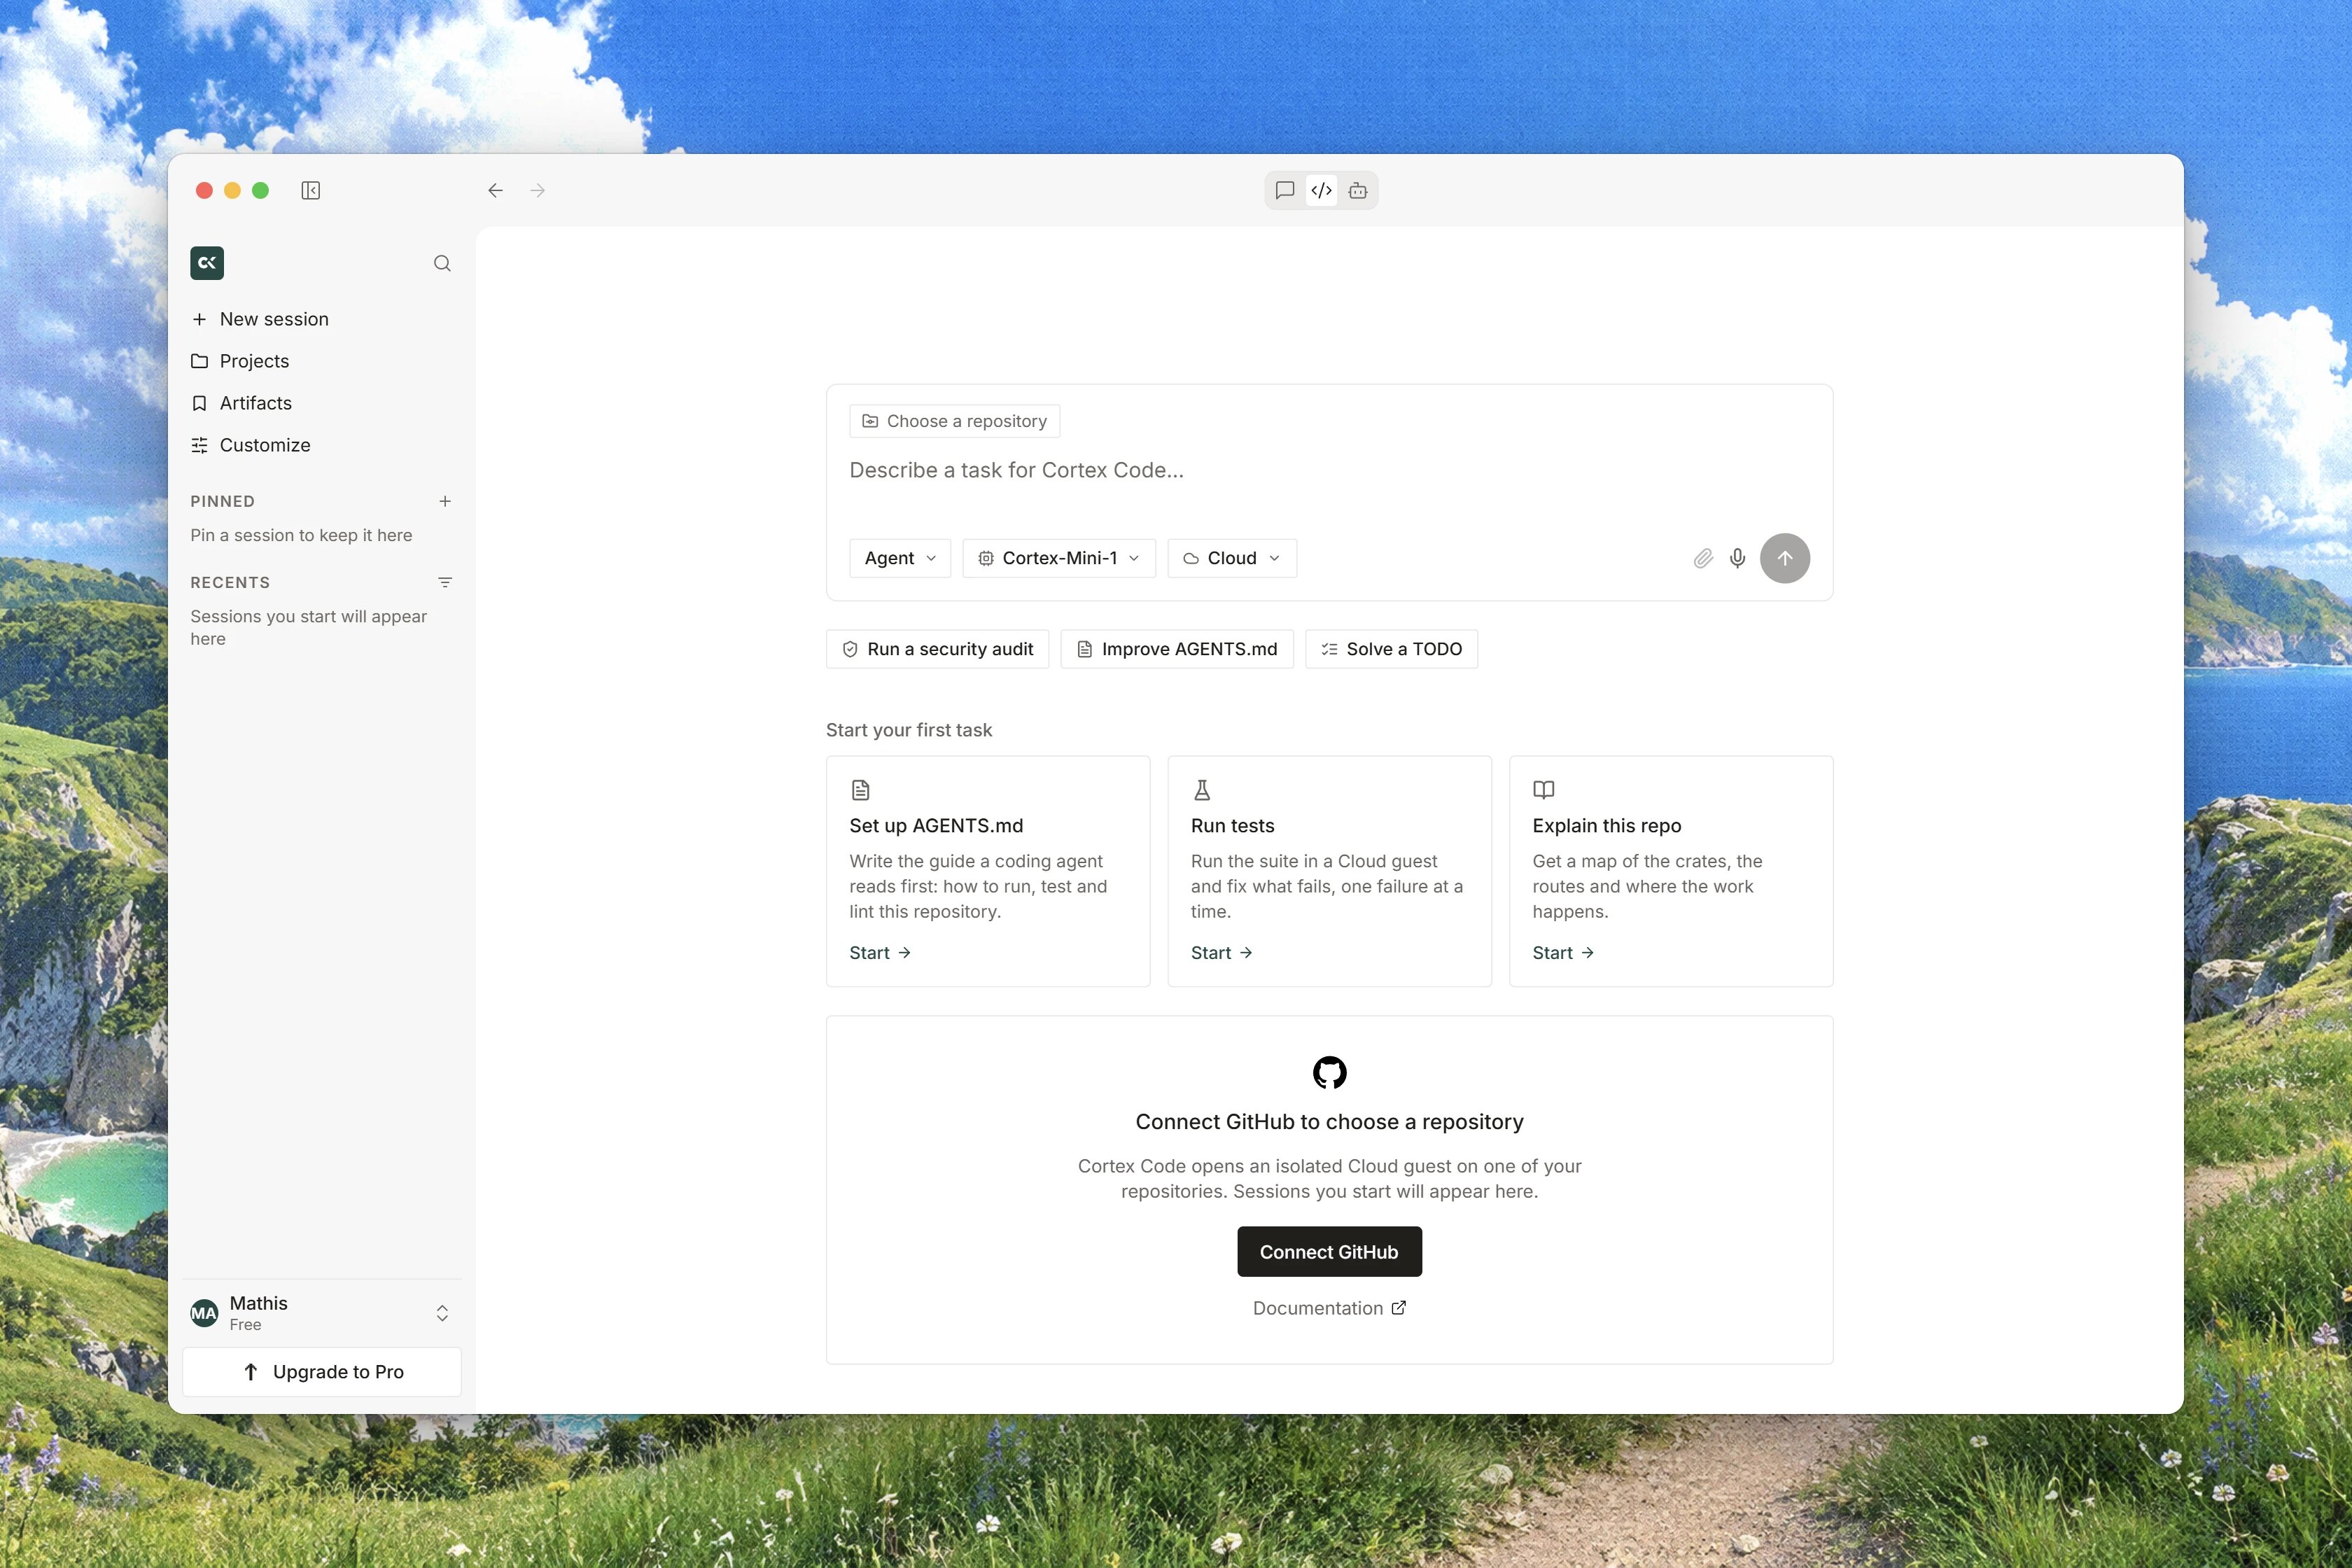The height and width of the screenshot is (1568, 2352).
Task: Start a New session
Action: [321, 319]
